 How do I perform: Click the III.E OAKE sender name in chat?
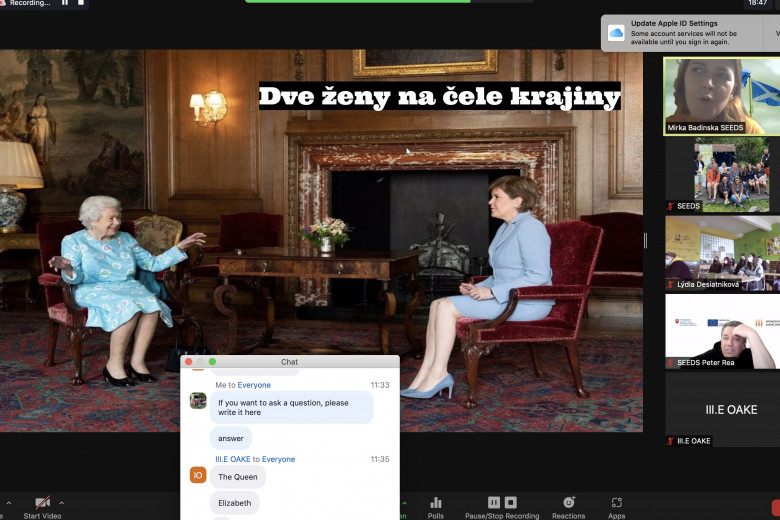coord(233,459)
